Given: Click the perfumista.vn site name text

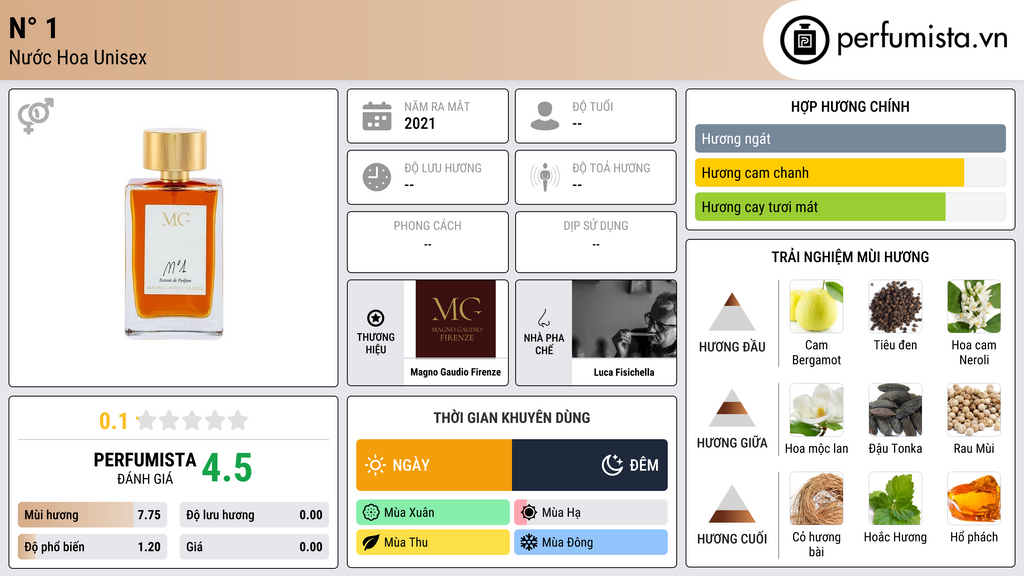Looking at the screenshot, I should pos(922,38).
